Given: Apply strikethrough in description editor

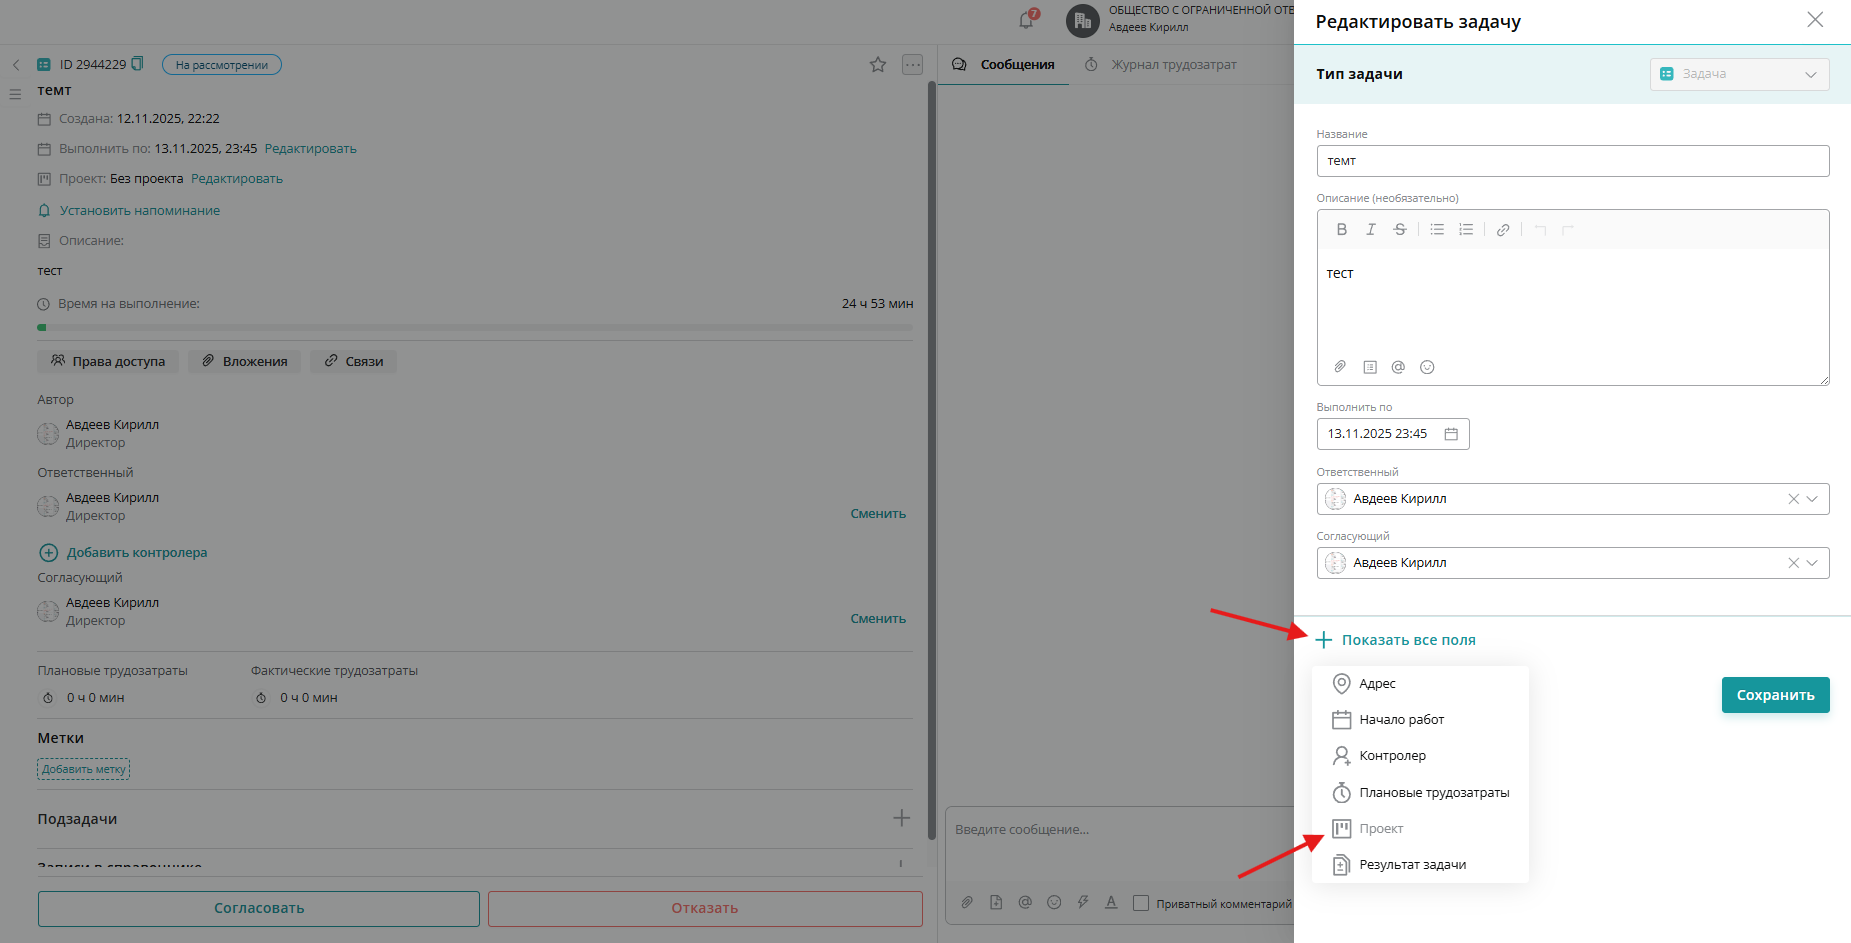Looking at the screenshot, I should [x=1400, y=230].
